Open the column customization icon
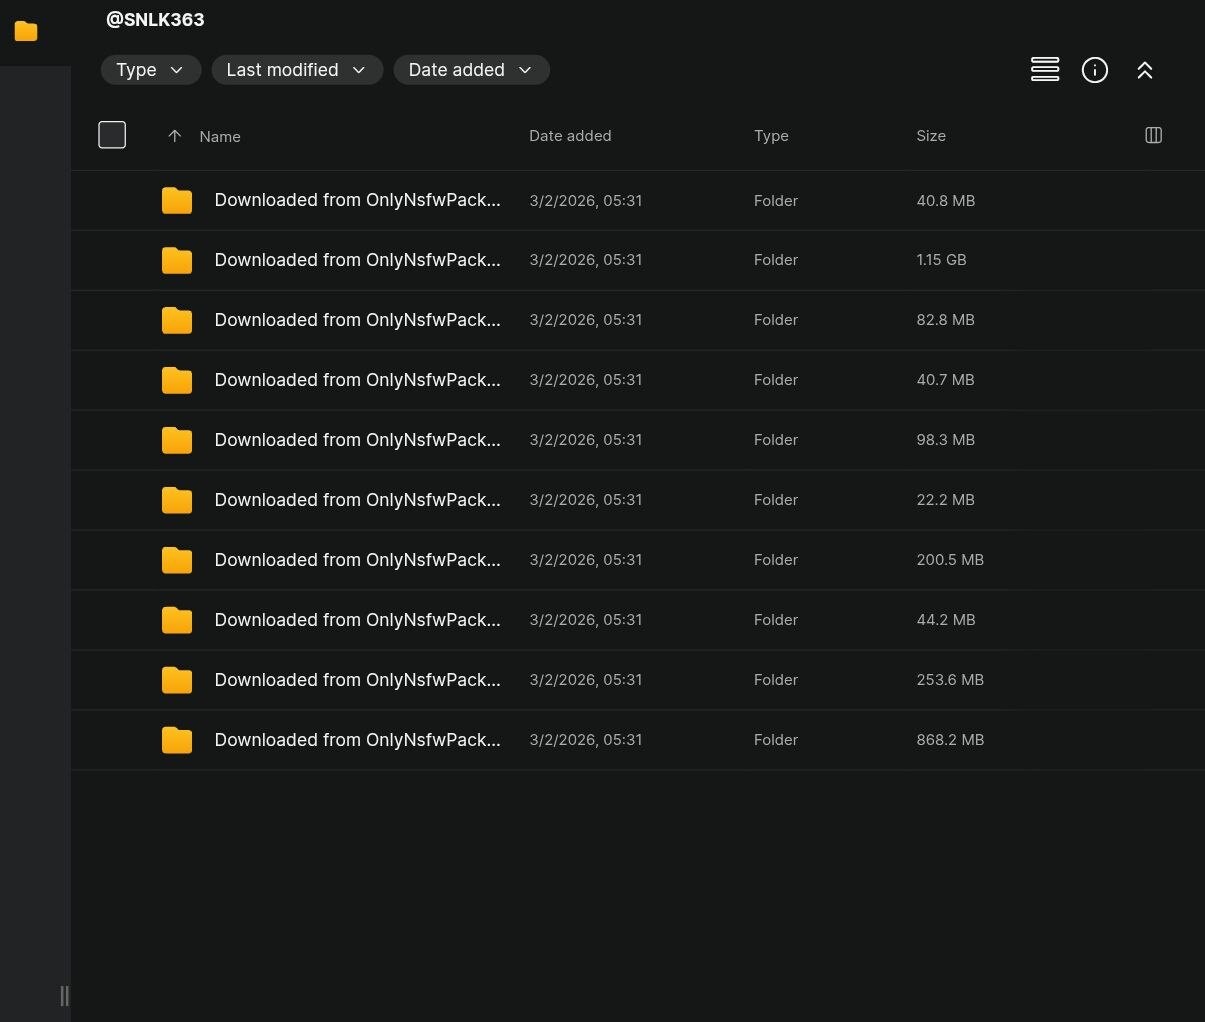 coord(1152,135)
